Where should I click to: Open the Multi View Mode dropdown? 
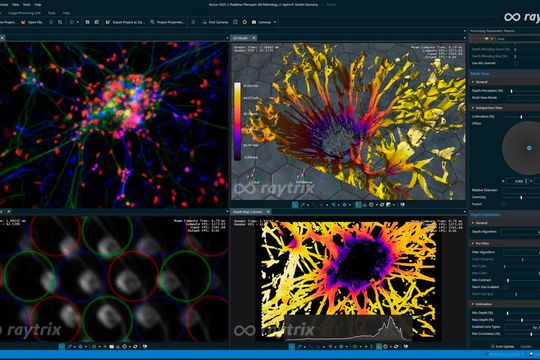(x=524, y=97)
